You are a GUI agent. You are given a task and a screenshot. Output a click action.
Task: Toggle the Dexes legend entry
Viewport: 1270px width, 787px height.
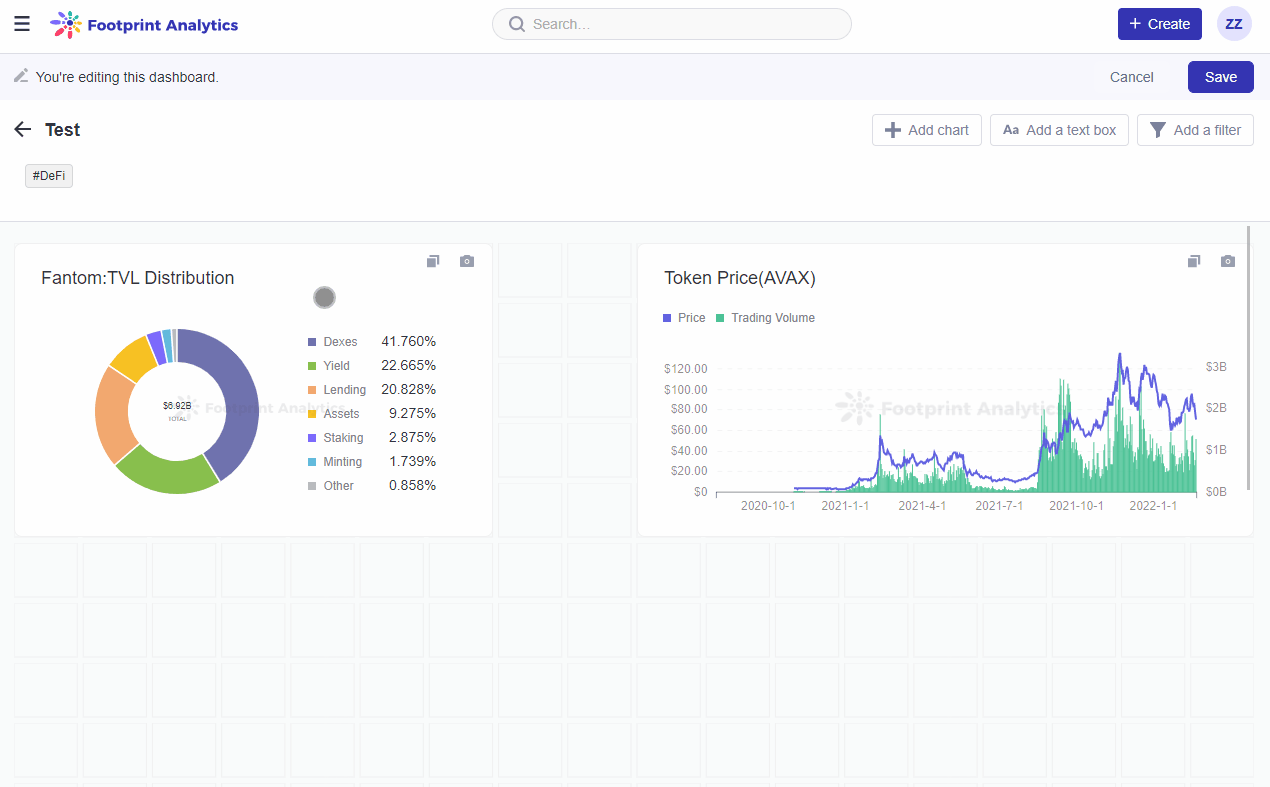[x=333, y=342]
